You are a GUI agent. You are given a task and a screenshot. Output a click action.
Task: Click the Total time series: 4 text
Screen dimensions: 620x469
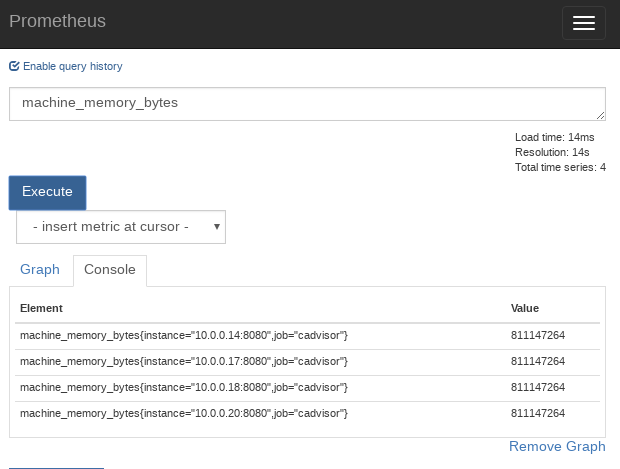coord(560,167)
